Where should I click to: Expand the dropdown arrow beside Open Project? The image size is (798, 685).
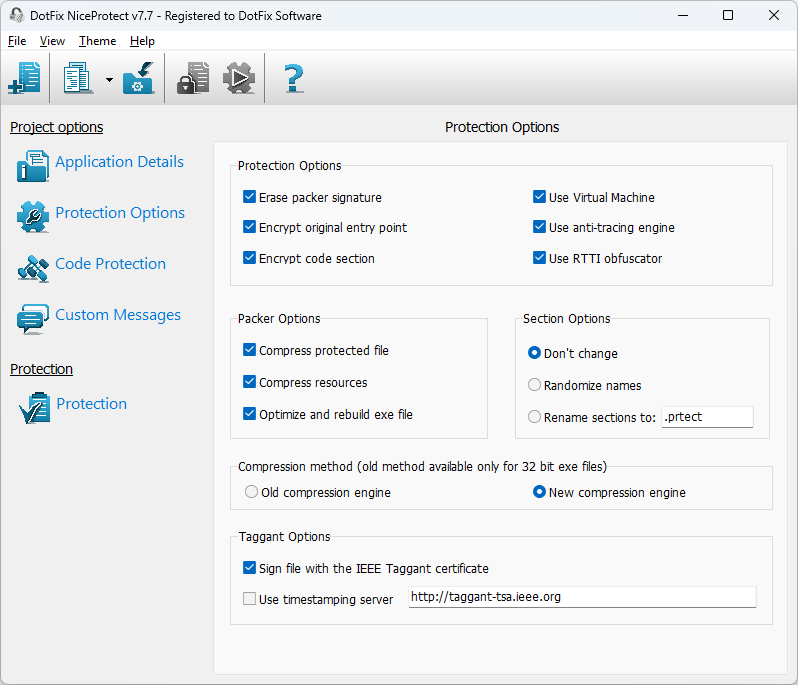click(109, 79)
